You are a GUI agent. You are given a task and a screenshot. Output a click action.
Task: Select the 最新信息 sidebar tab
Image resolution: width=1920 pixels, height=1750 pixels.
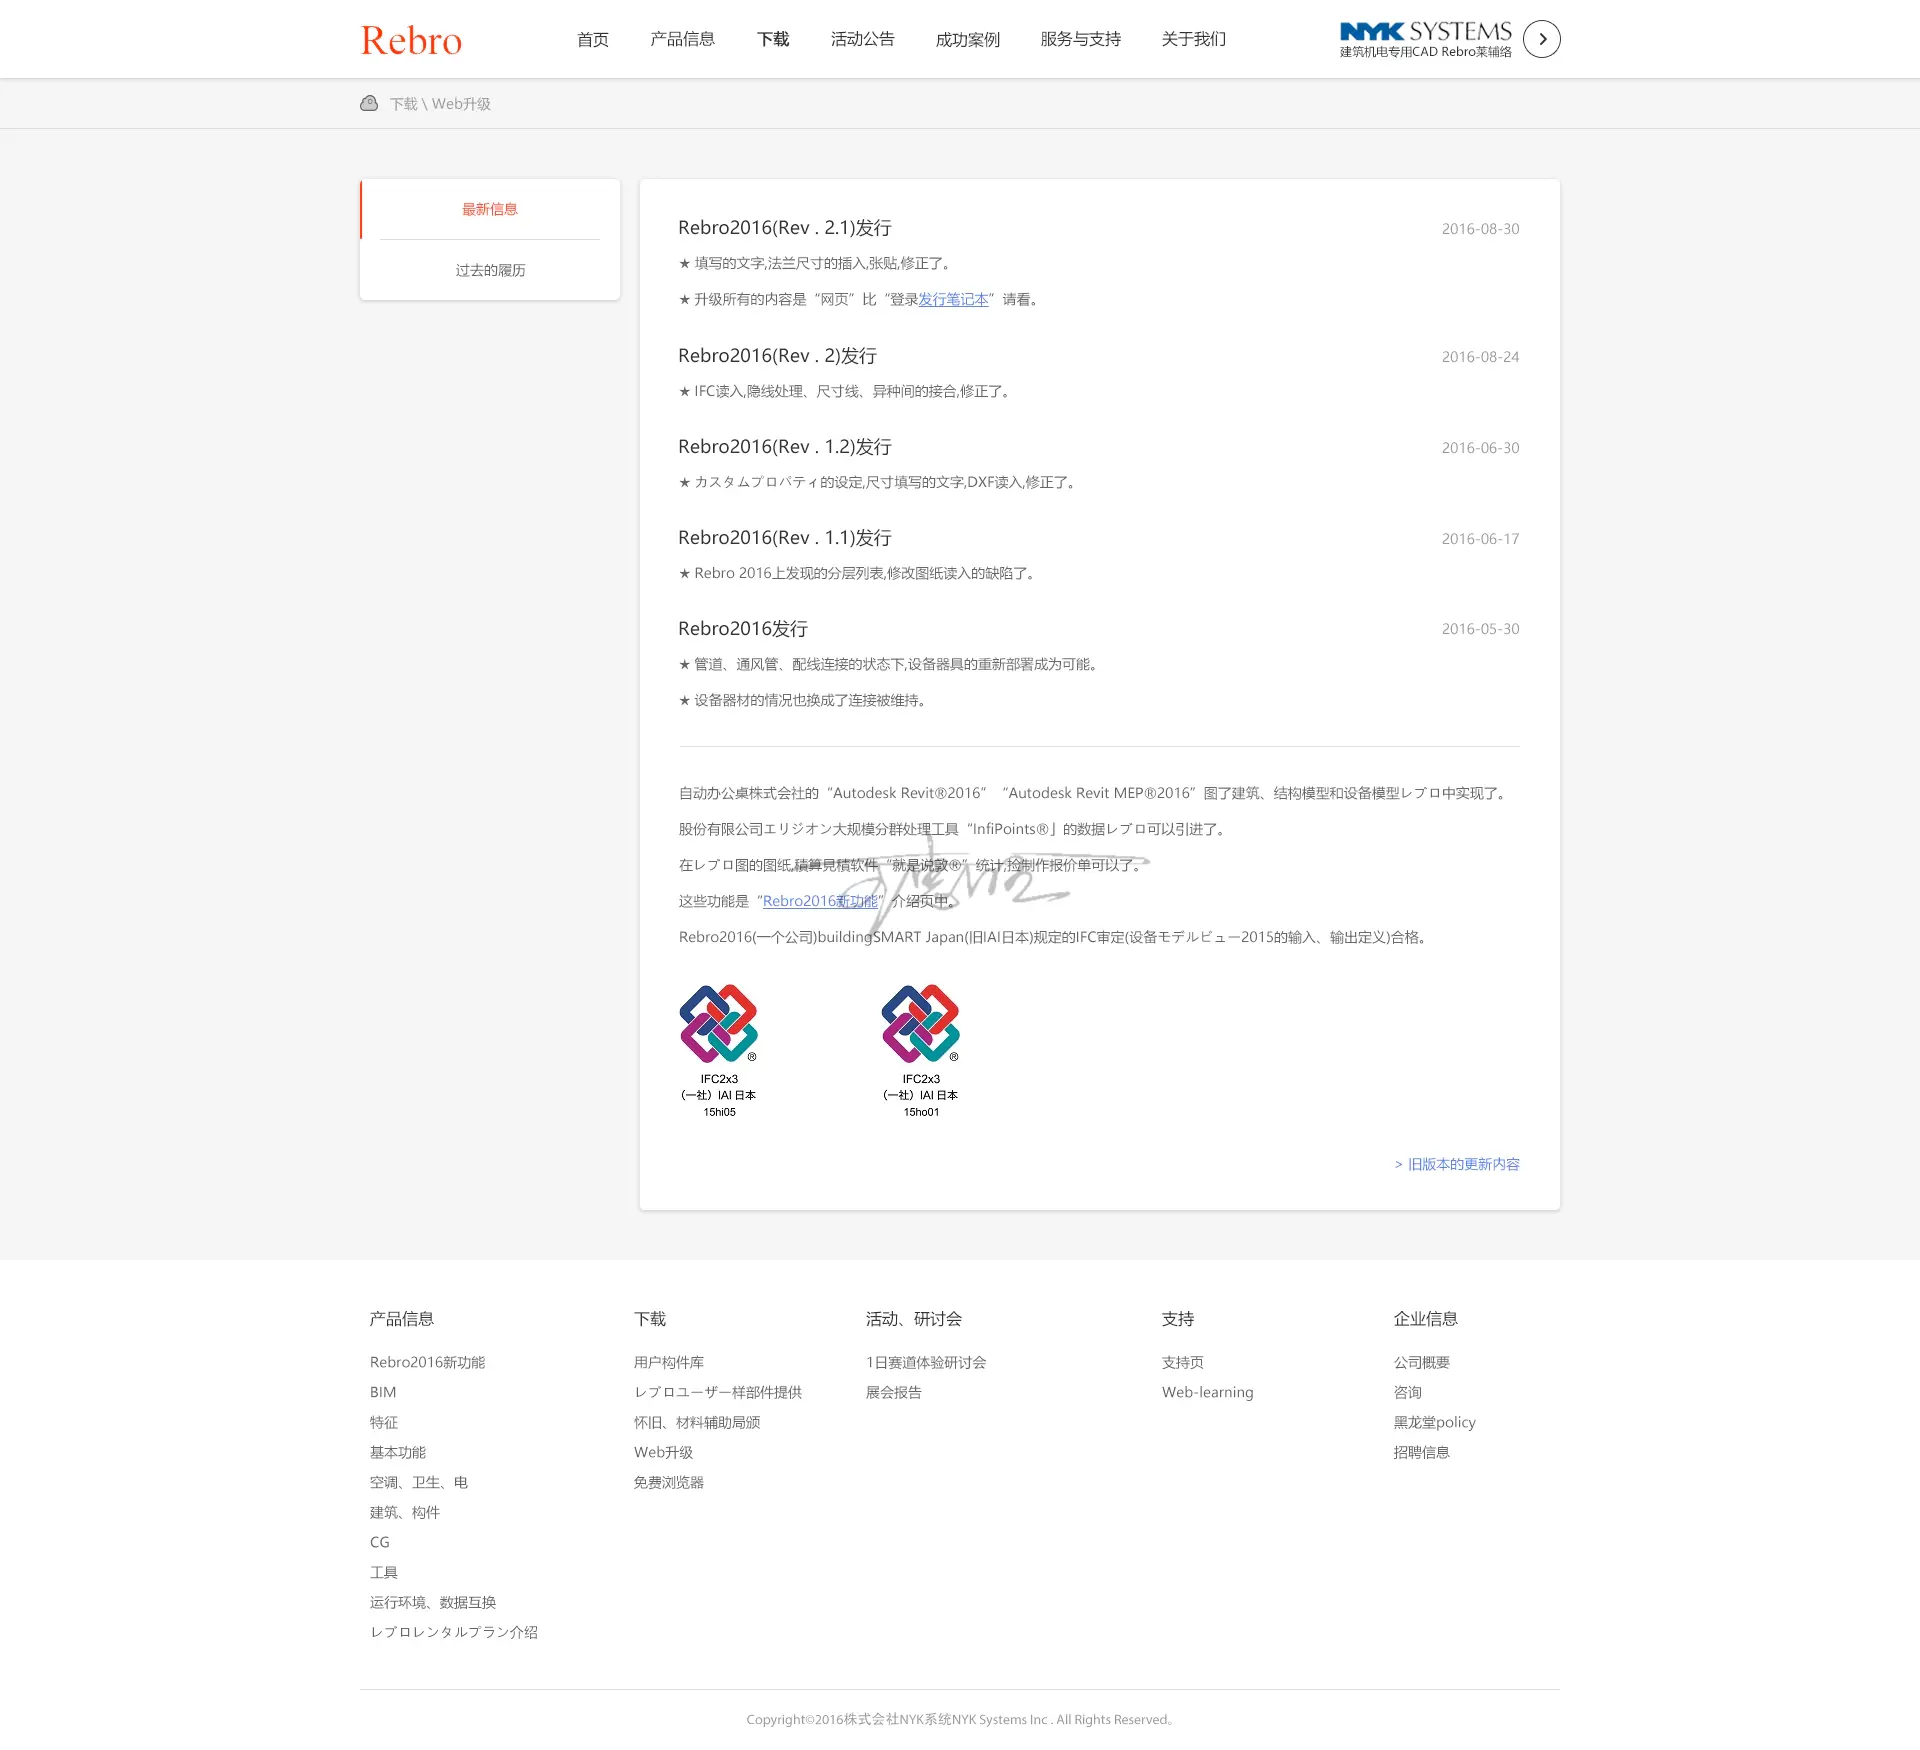coord(490,209)
